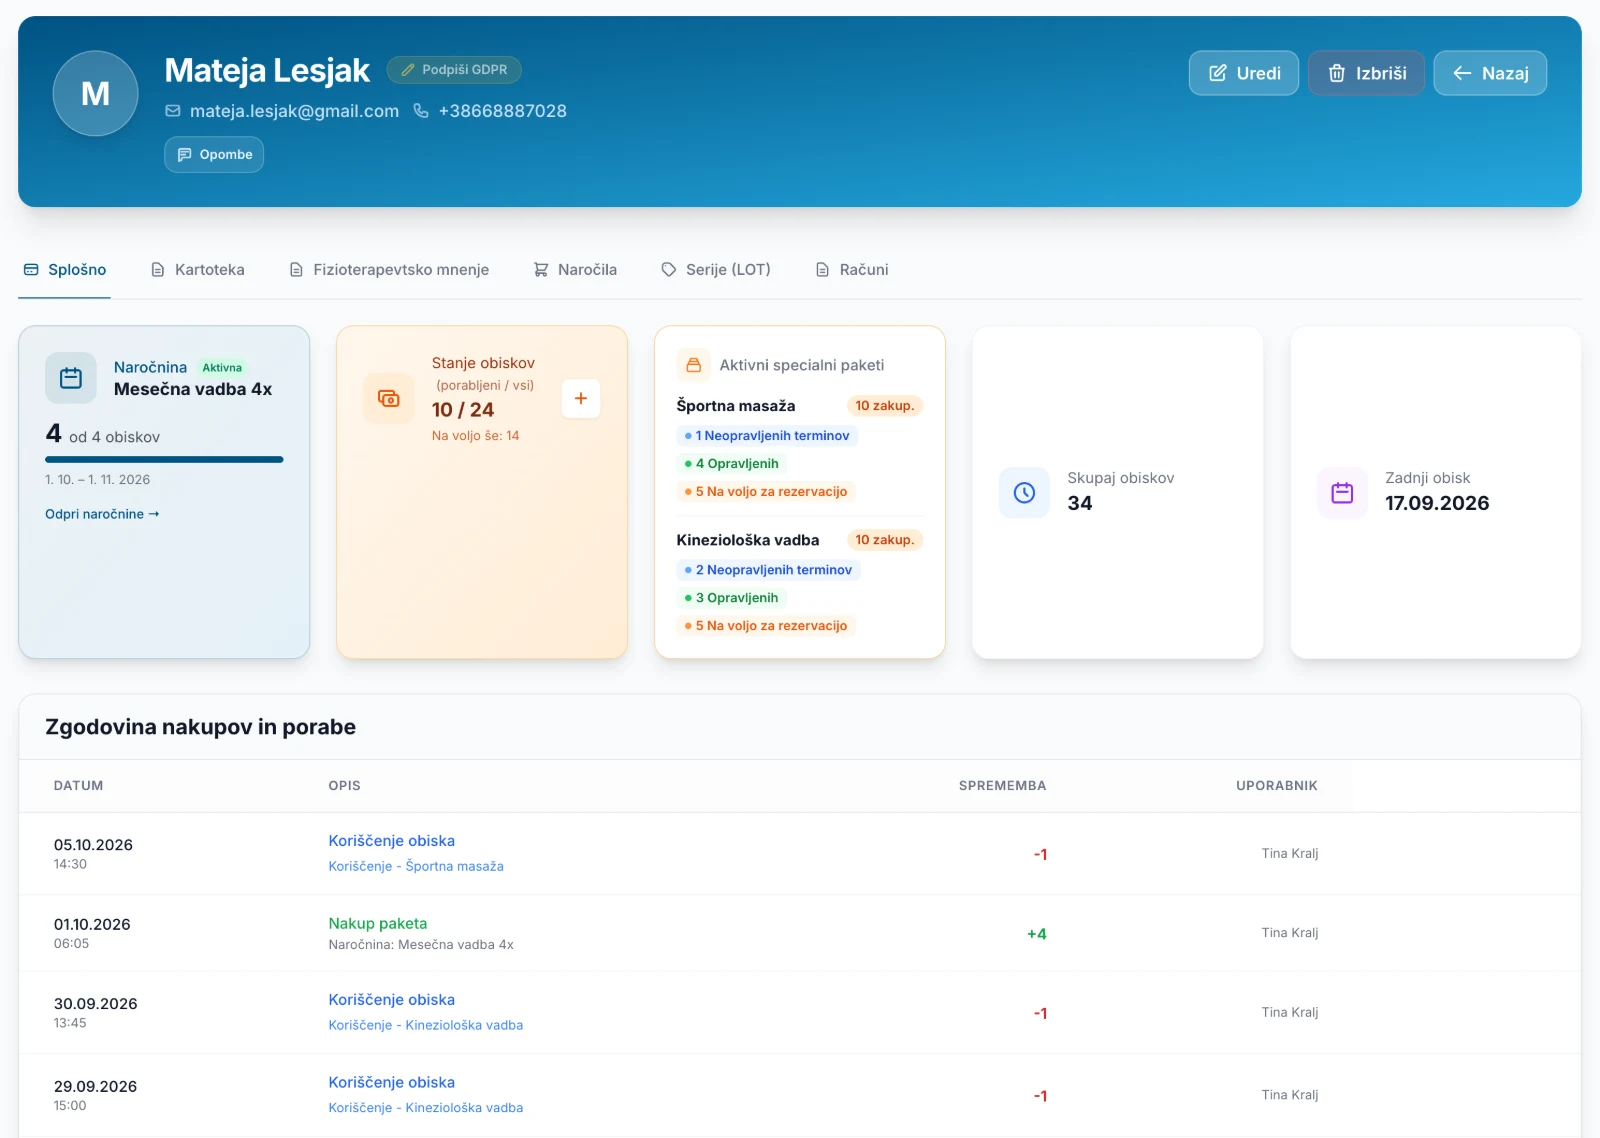1600x1138 pixels.
Task: Click the 3 Opravljenih chip
Action: (x=732, y=598)
